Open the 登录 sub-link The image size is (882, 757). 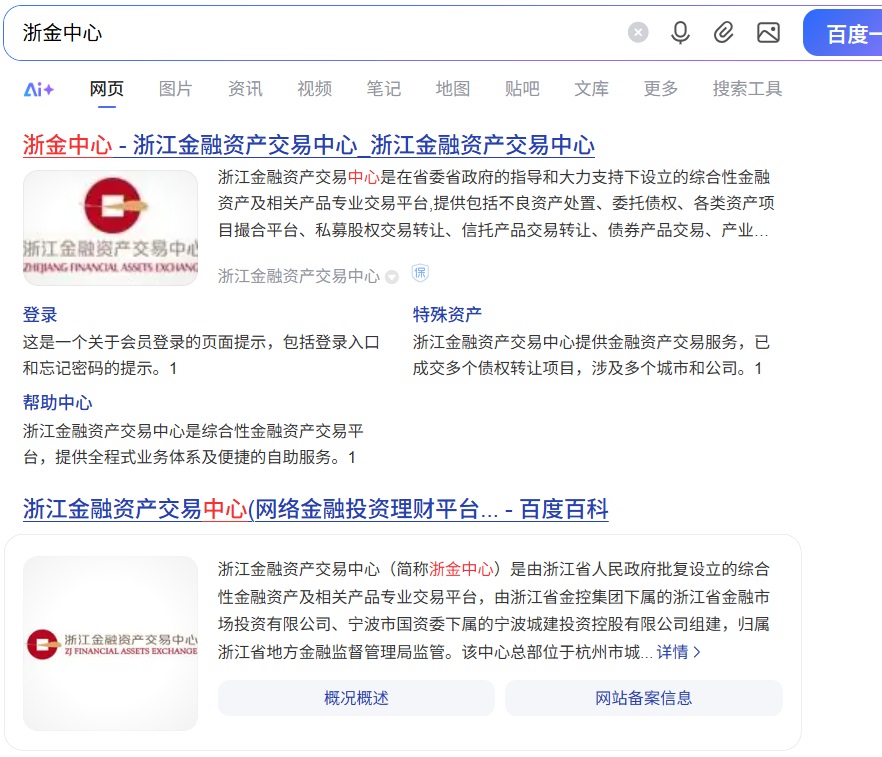(x=40, y=315)
